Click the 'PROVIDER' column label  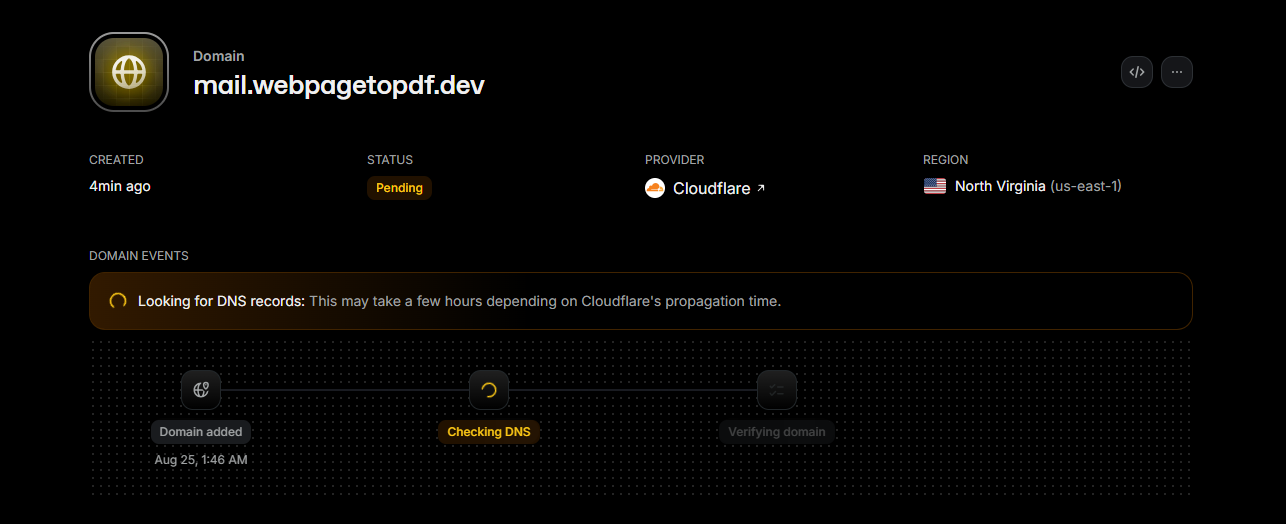tap(675, 160)
